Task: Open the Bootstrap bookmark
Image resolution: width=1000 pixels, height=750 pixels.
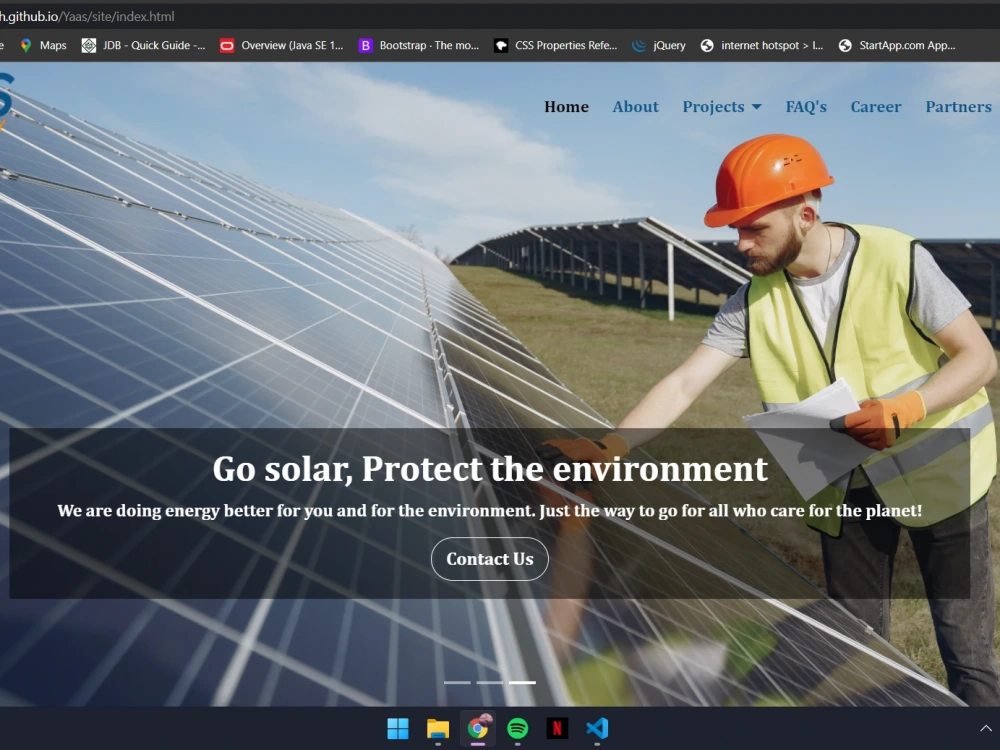Action: pos(418,45)
